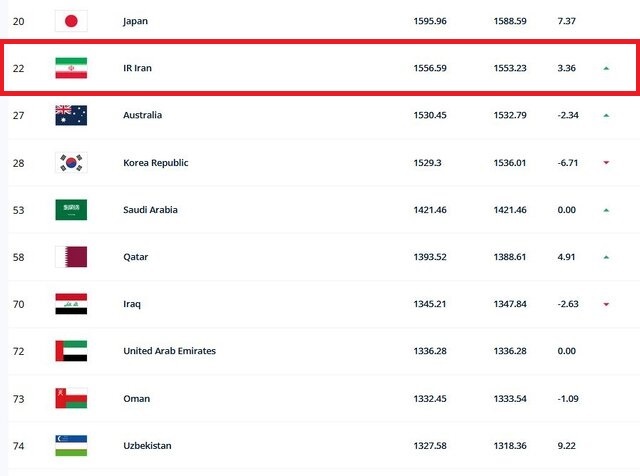
Task: Click the red down arrow in Iraq row
Action: click(606, 304)
